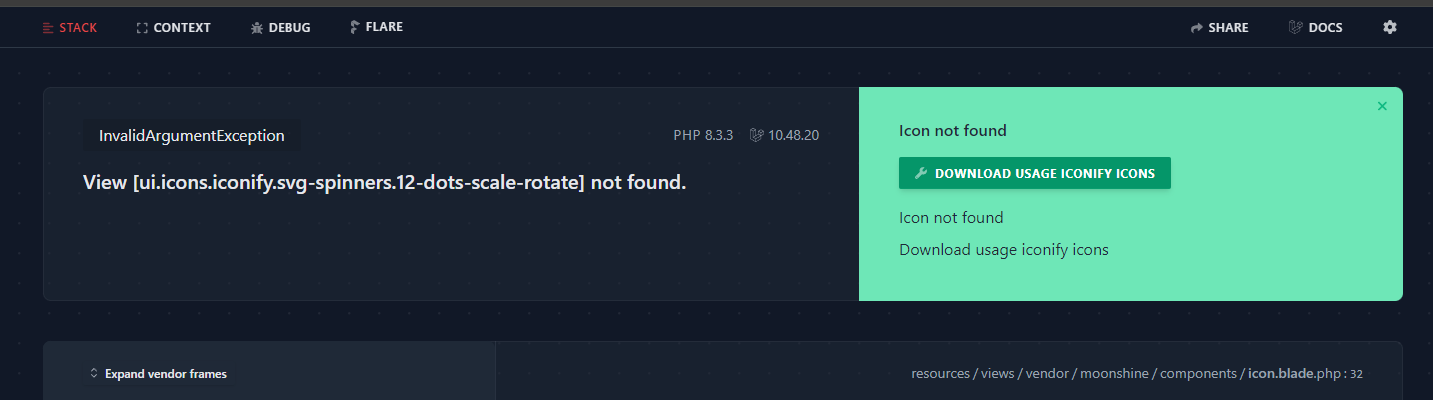The image size is (1433, 400).
Task: Click the share arrow icon
Action: tap(1196, 28)
